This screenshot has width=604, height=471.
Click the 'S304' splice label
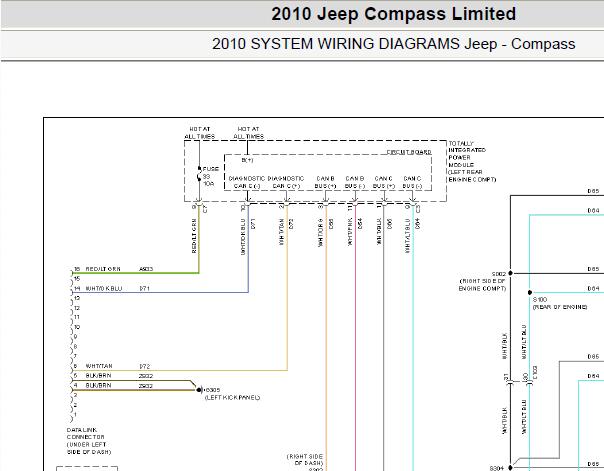(497, 468)
